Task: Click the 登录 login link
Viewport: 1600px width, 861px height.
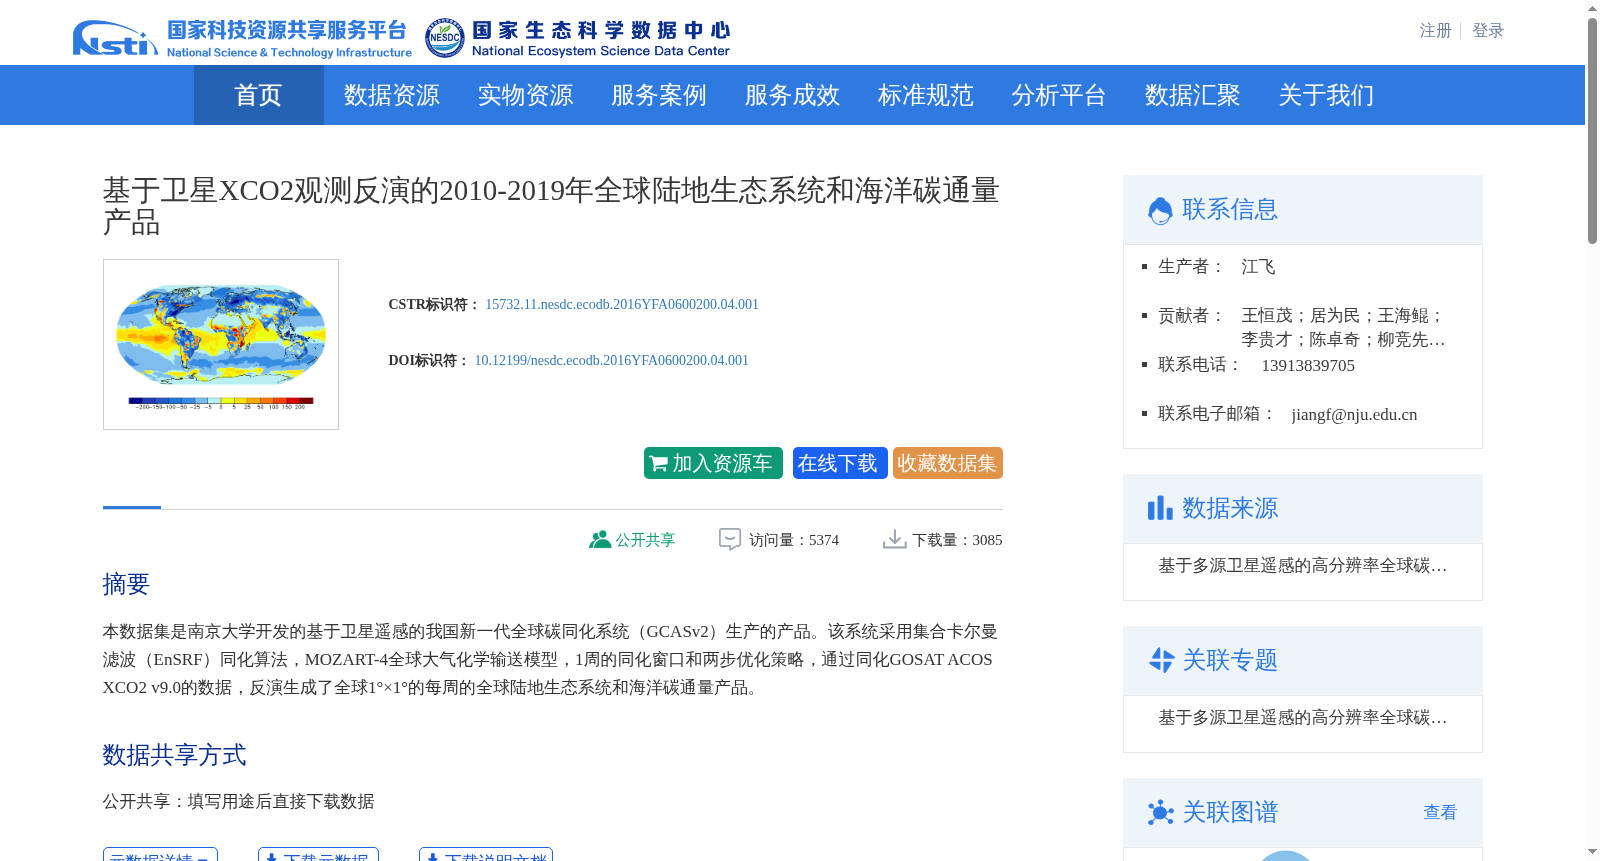Action: 1488,30
